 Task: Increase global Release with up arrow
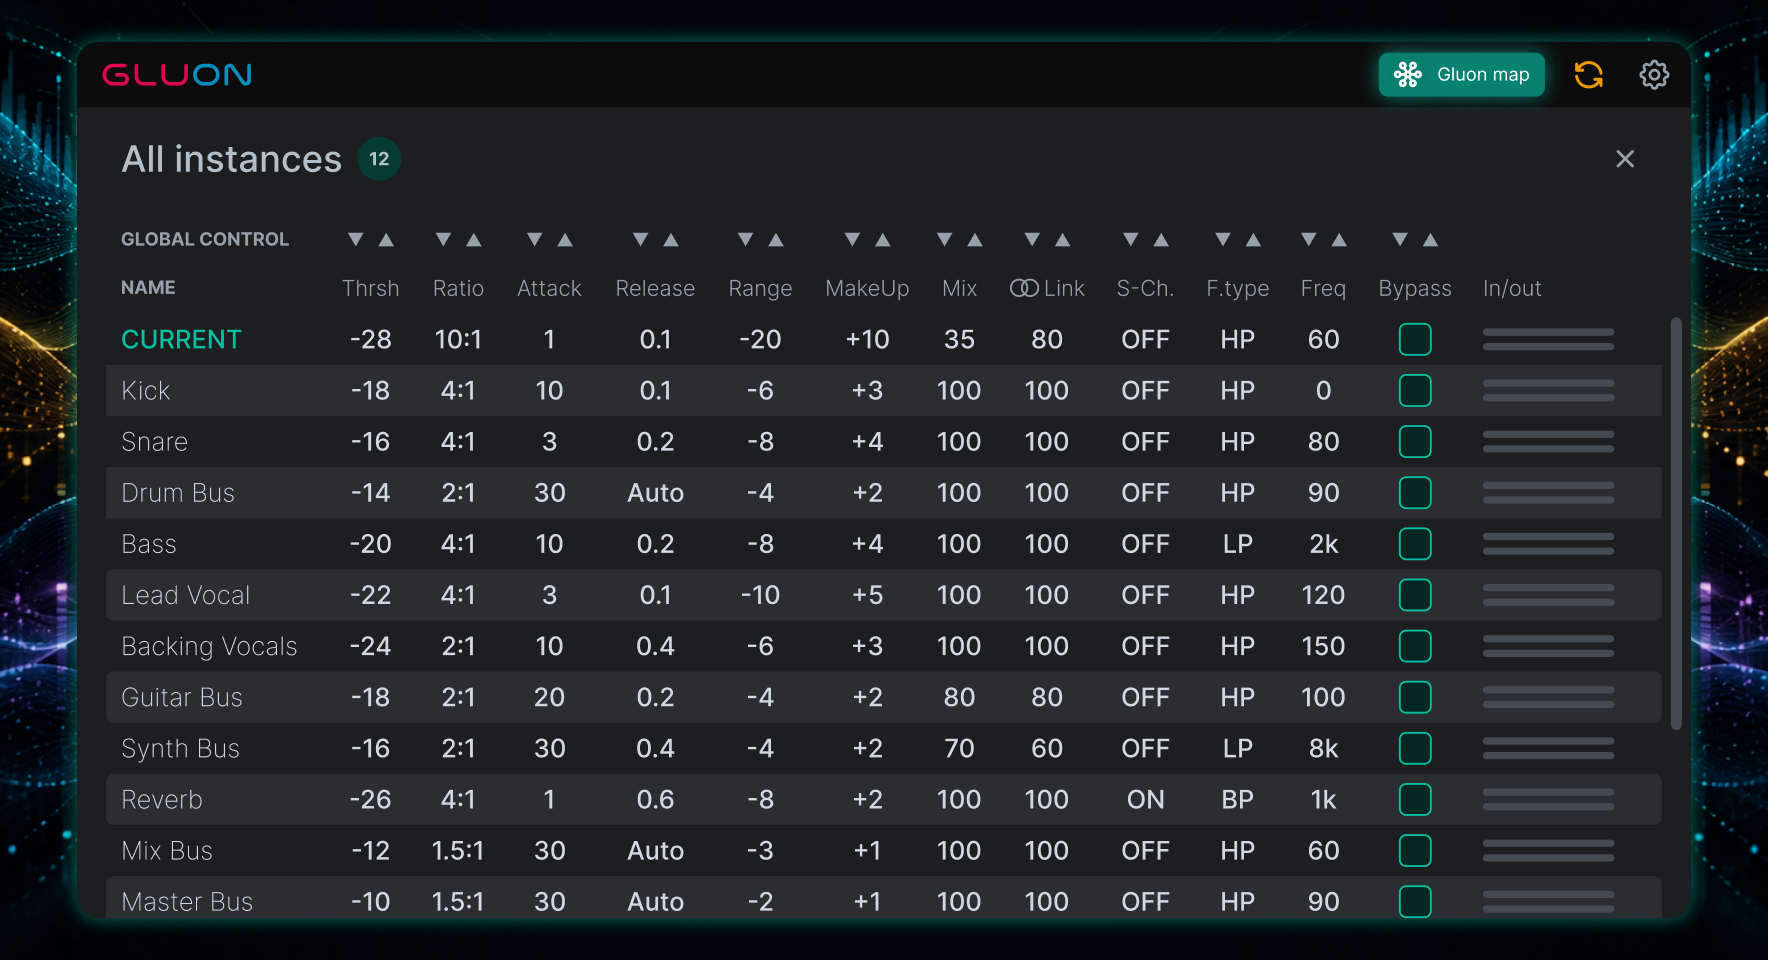click(x=671, y=240)
